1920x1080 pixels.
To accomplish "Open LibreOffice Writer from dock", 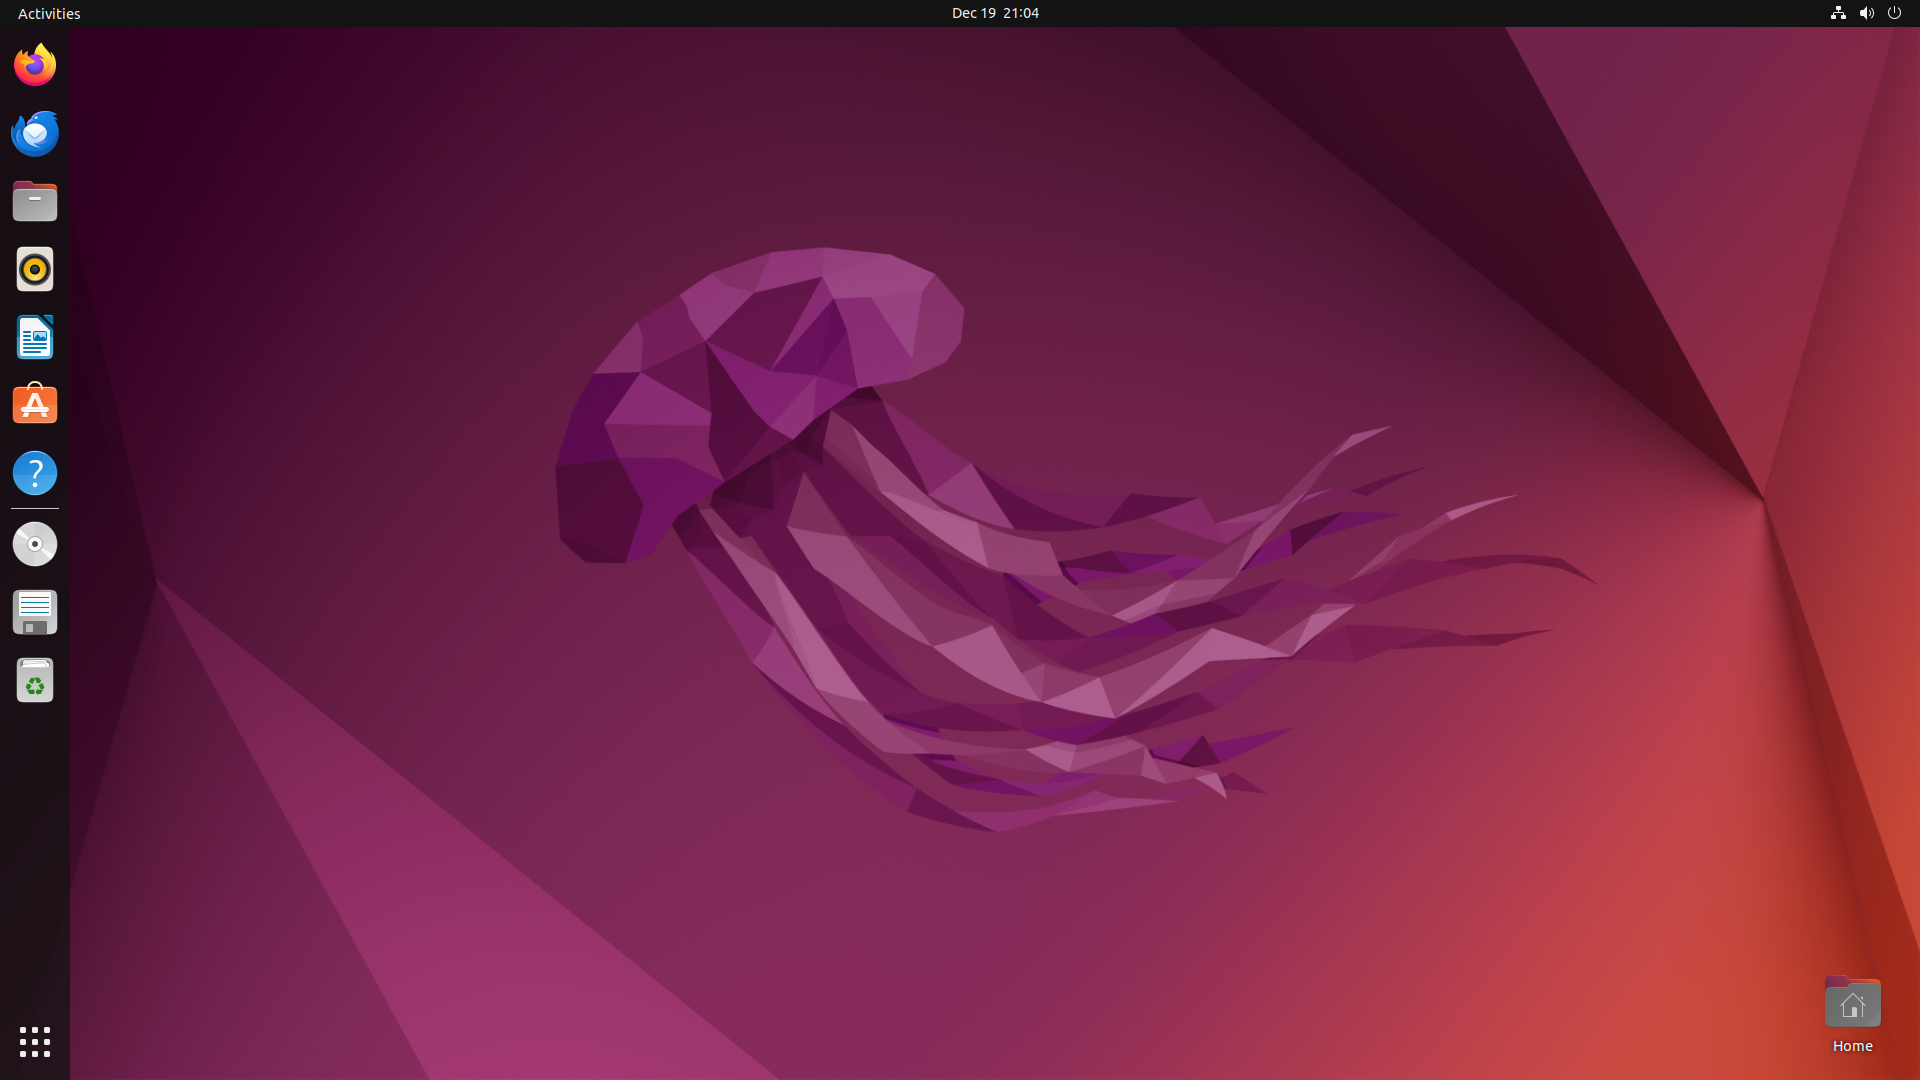I will click(x=35, y=337).
